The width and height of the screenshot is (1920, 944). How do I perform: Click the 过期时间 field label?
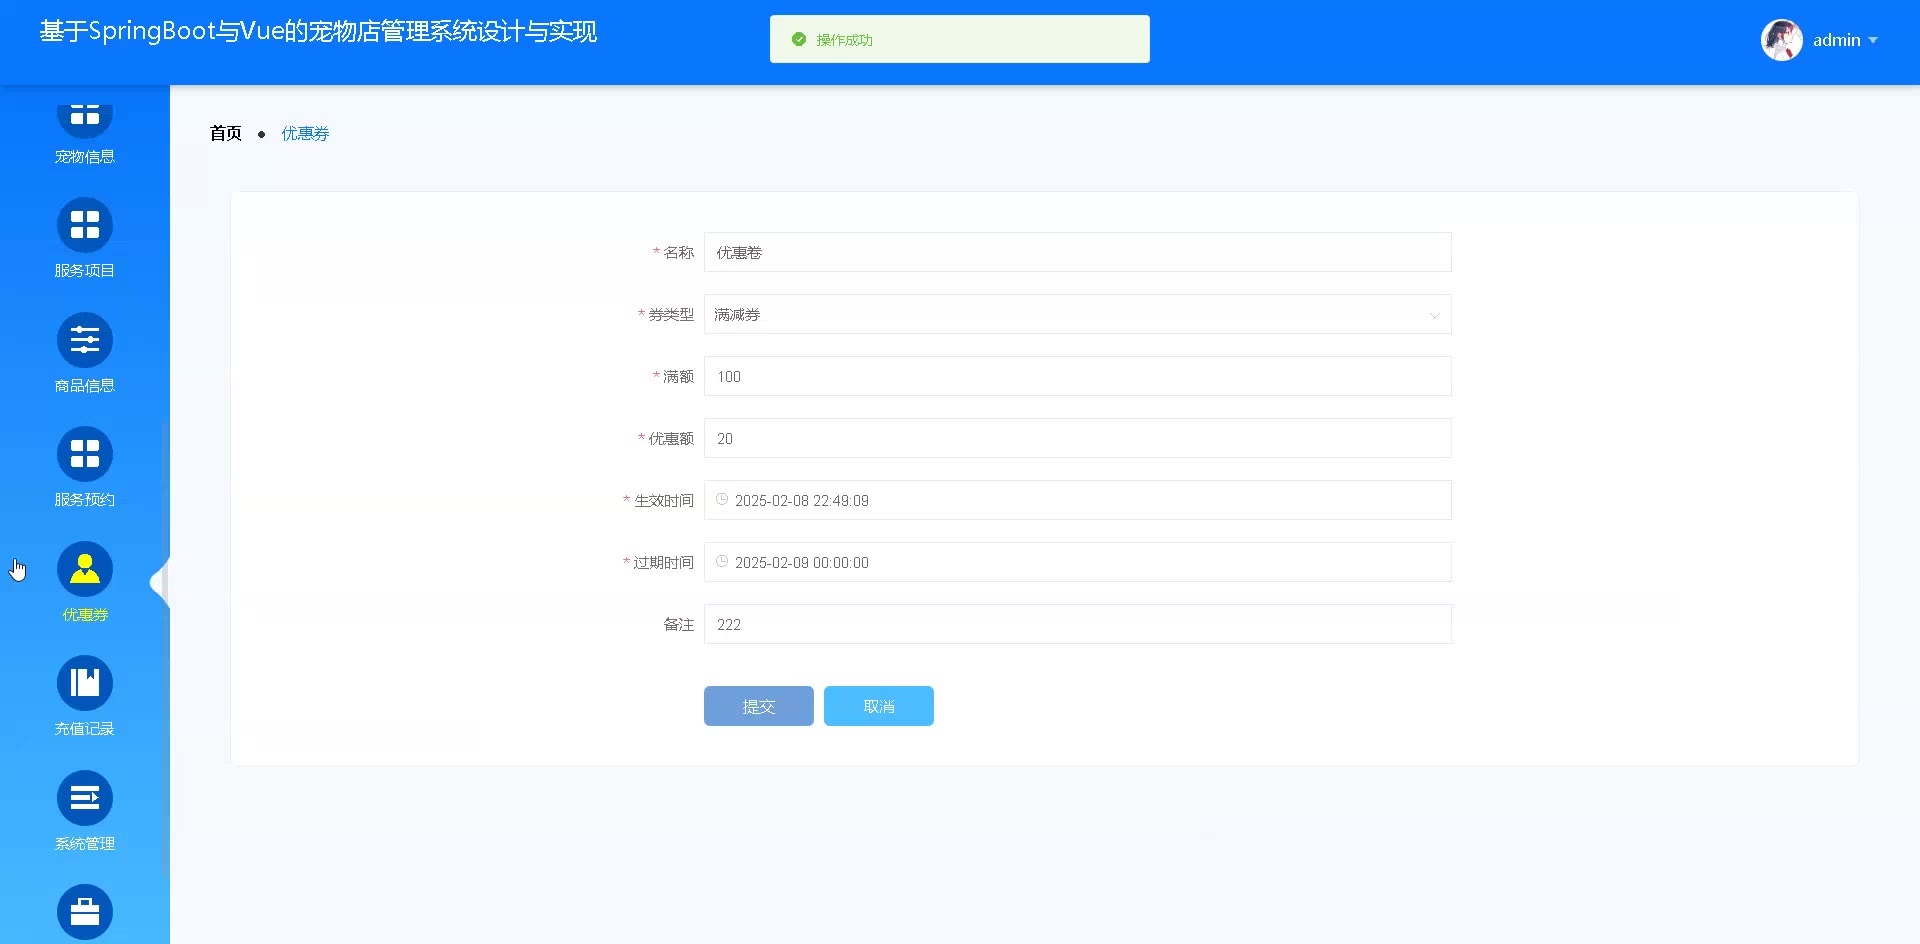pos(663,563)
